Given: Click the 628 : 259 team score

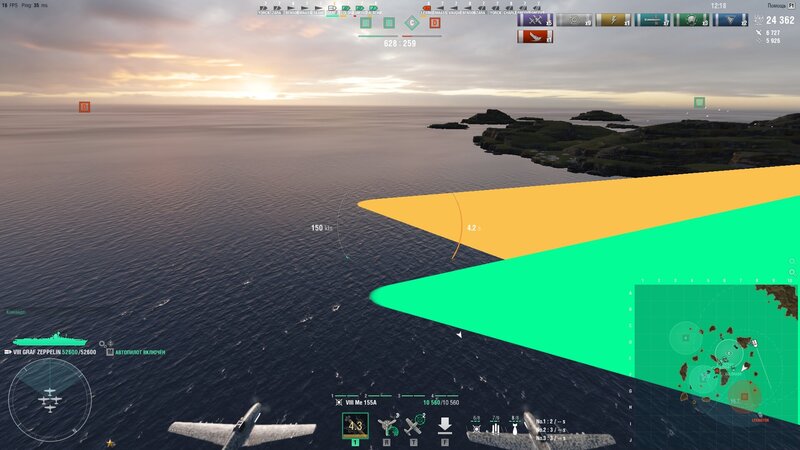Looking at the screenshot, I should point(400,44).
